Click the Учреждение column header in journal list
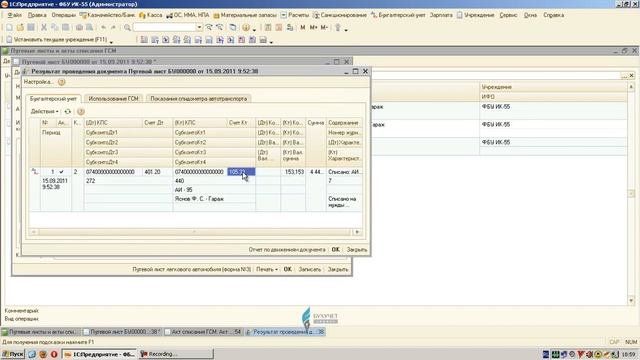Image resolution: width=640 pixels, height=360 pixels. coord(553,87)
